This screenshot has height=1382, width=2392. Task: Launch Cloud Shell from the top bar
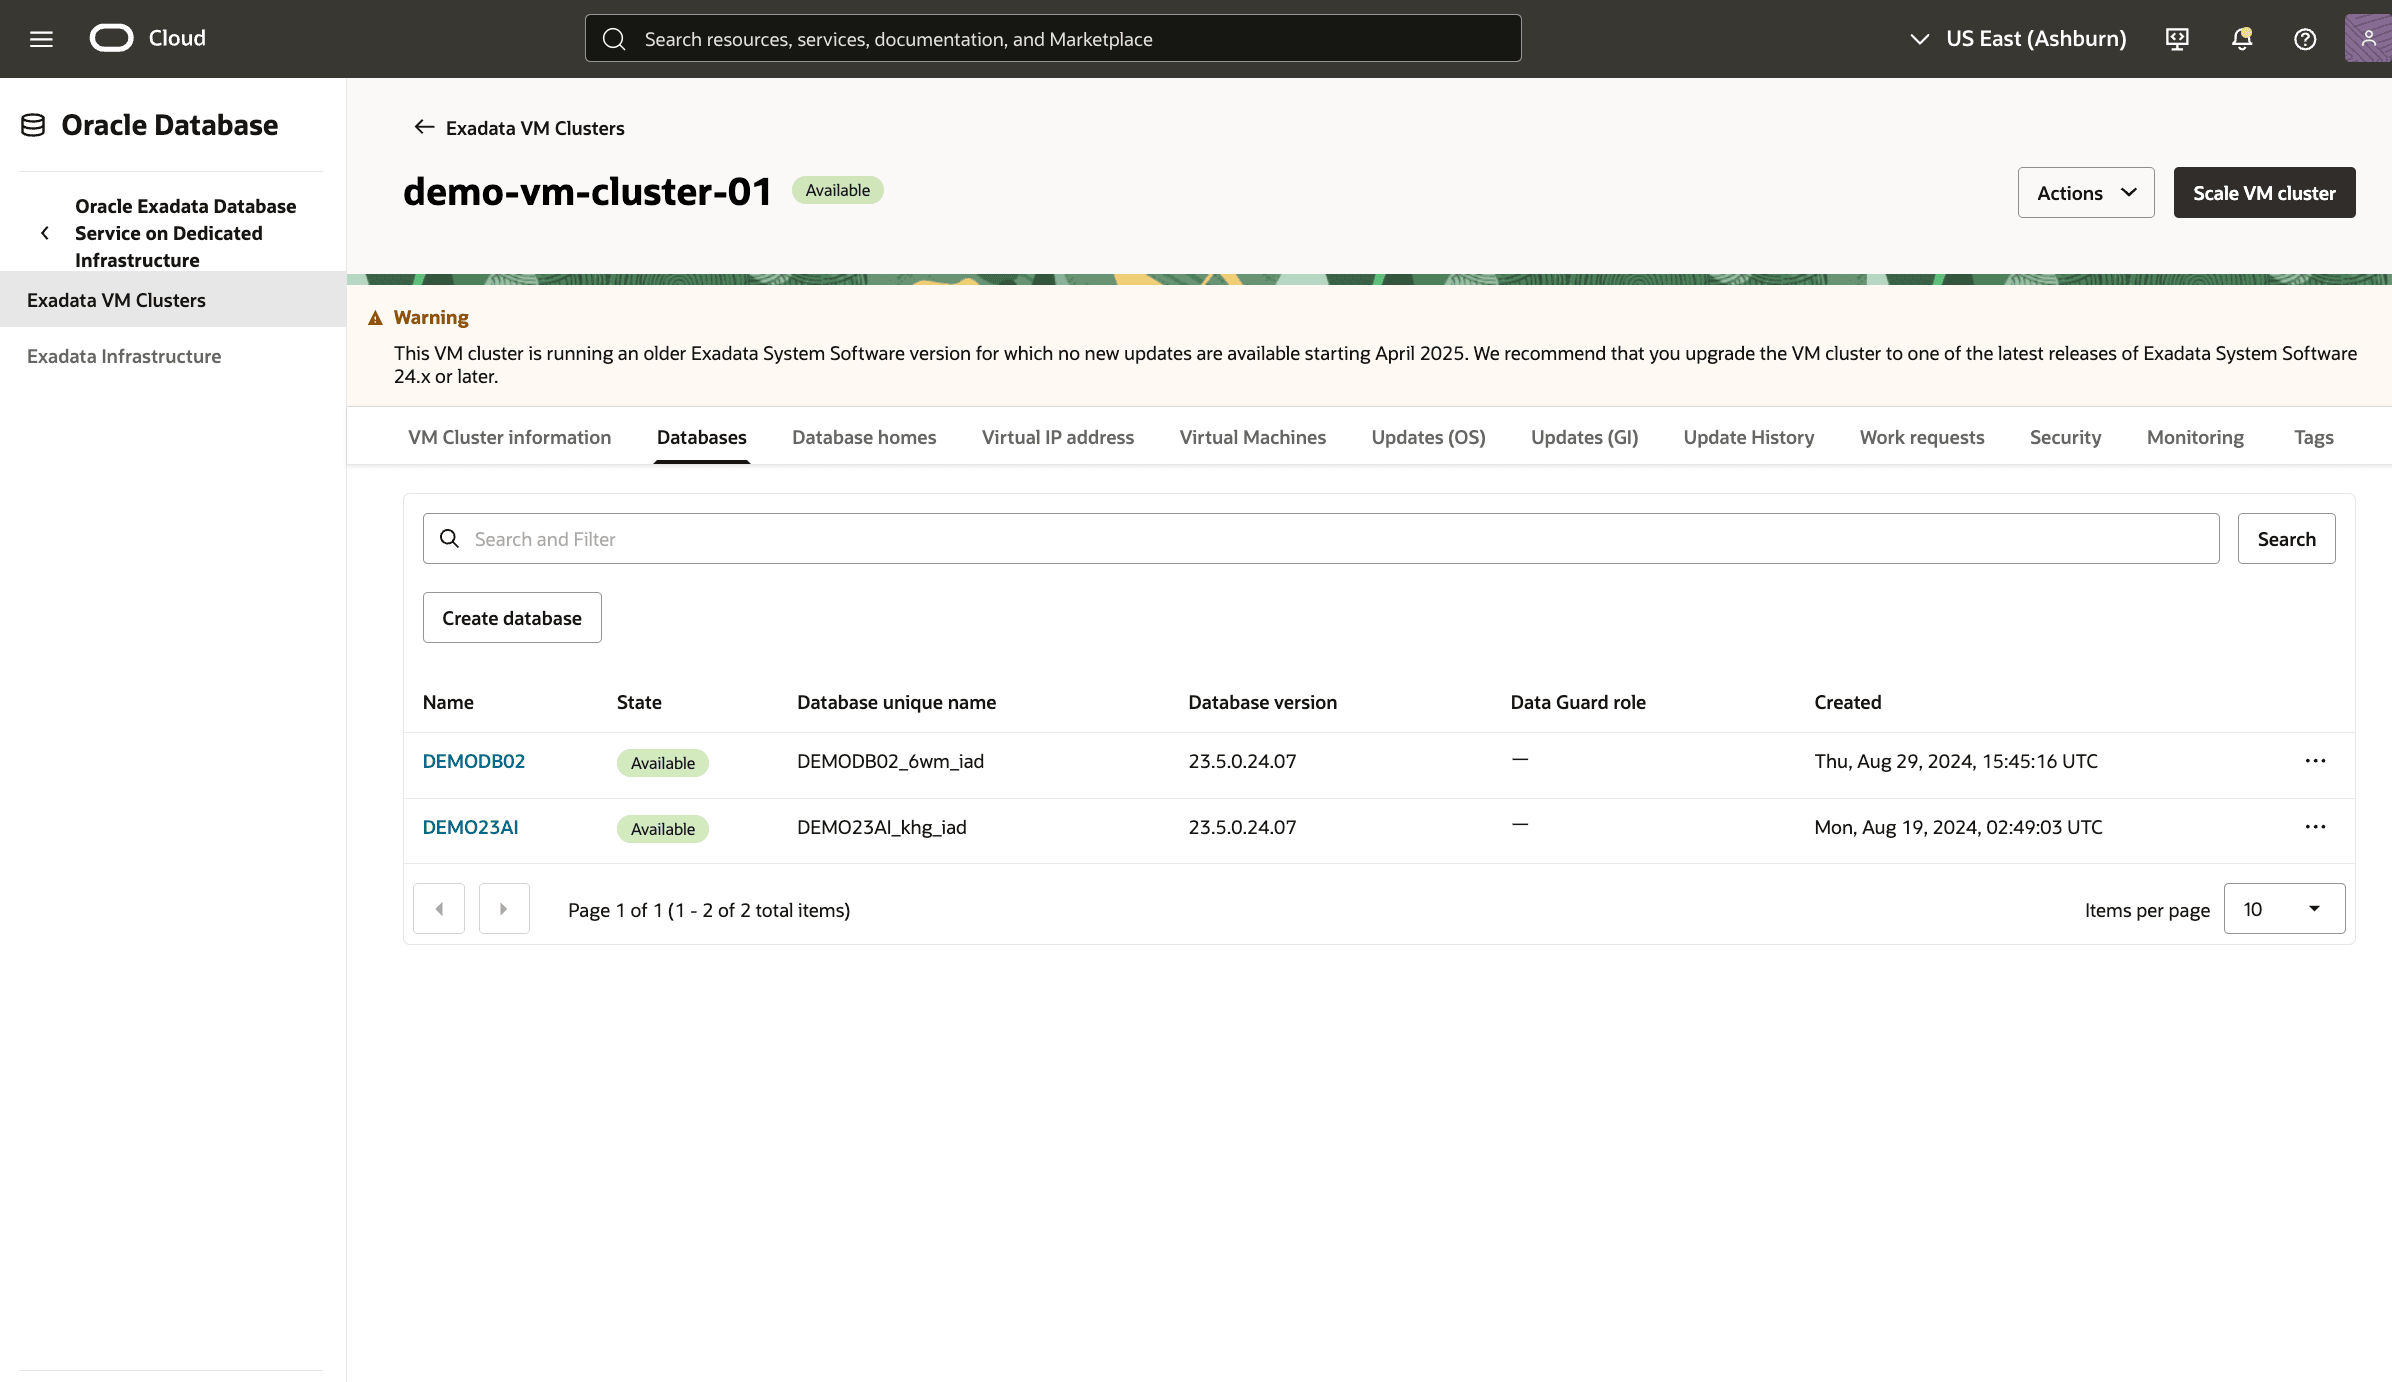(x=2176, y=38)
